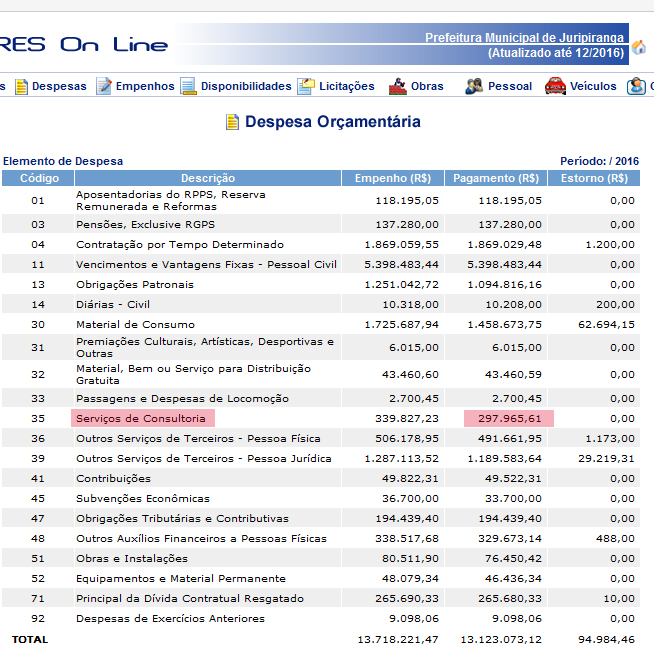
Task: Open the Empenhos menu
Action: click(145, 86)
